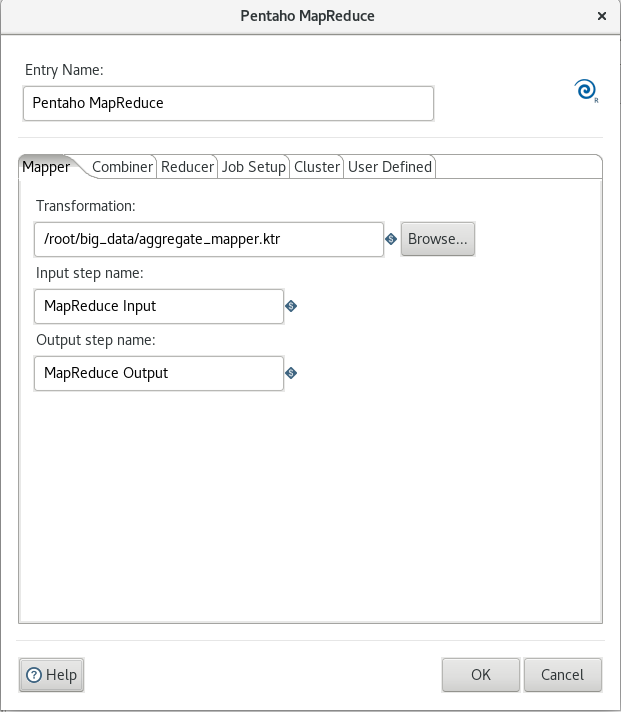Viewport: 621px width, 712px height.
Task: Click the variable icon beside Transformation field
Action: (x=391, y=239)
